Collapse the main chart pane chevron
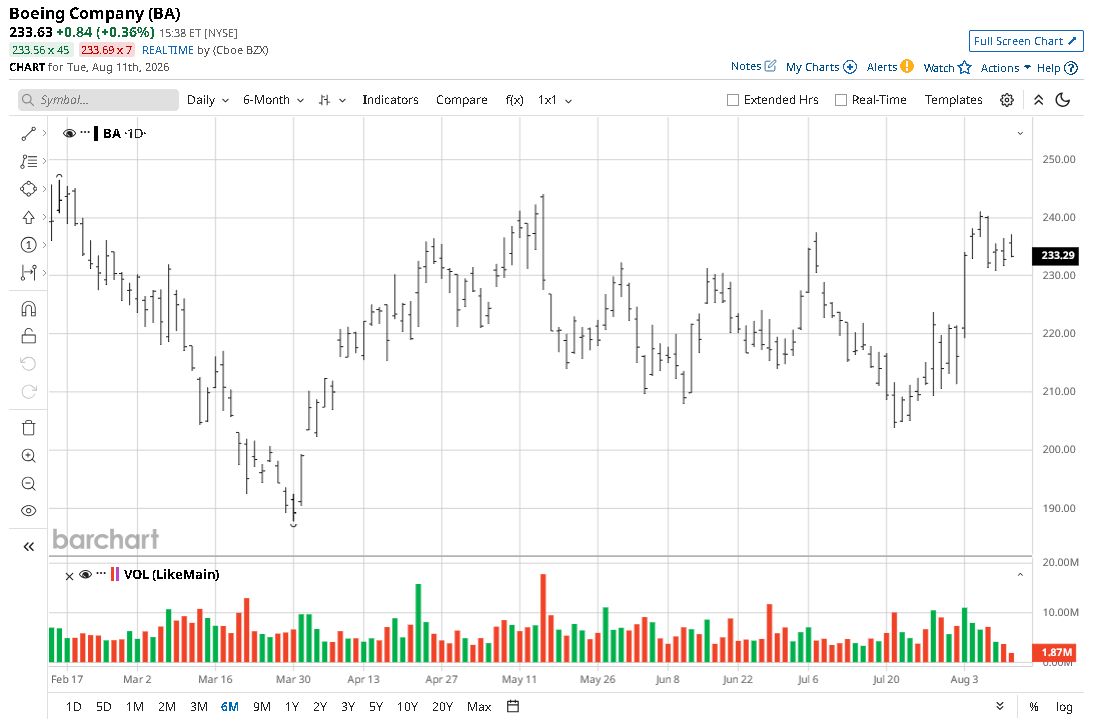This screenshot has width=1103, height=722. 1020,133
